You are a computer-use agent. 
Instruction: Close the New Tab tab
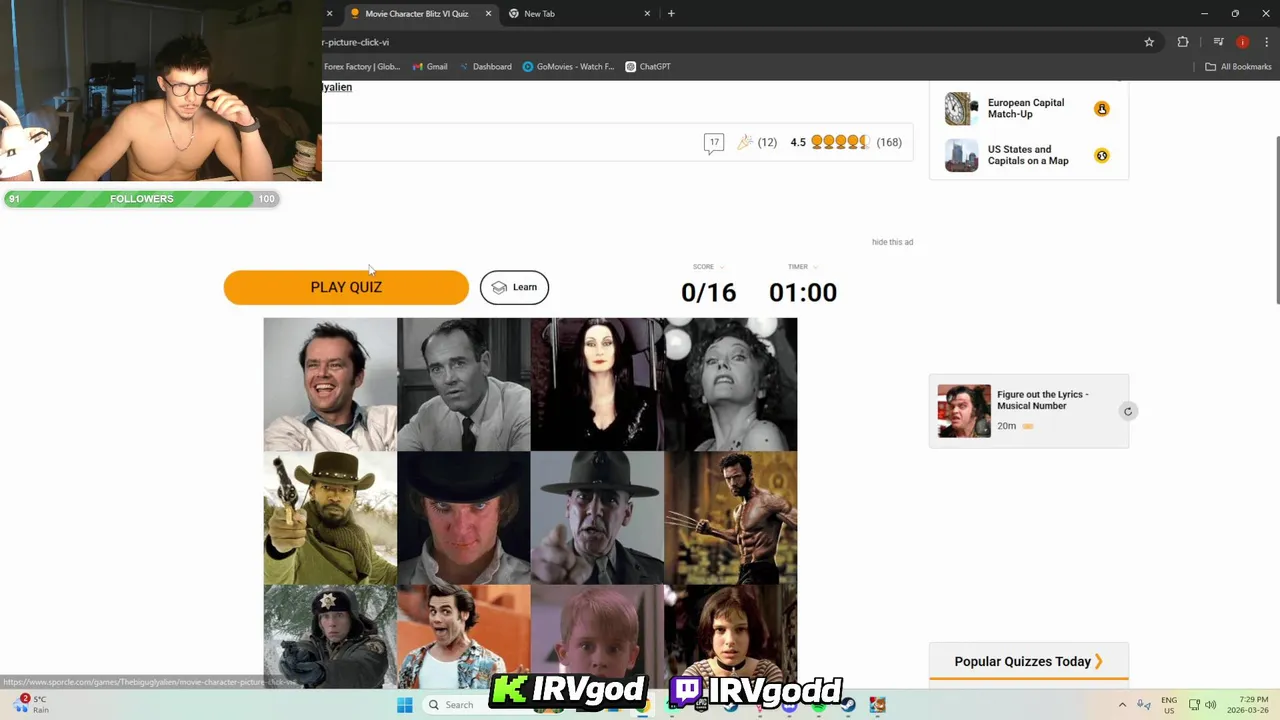point(647,14)
